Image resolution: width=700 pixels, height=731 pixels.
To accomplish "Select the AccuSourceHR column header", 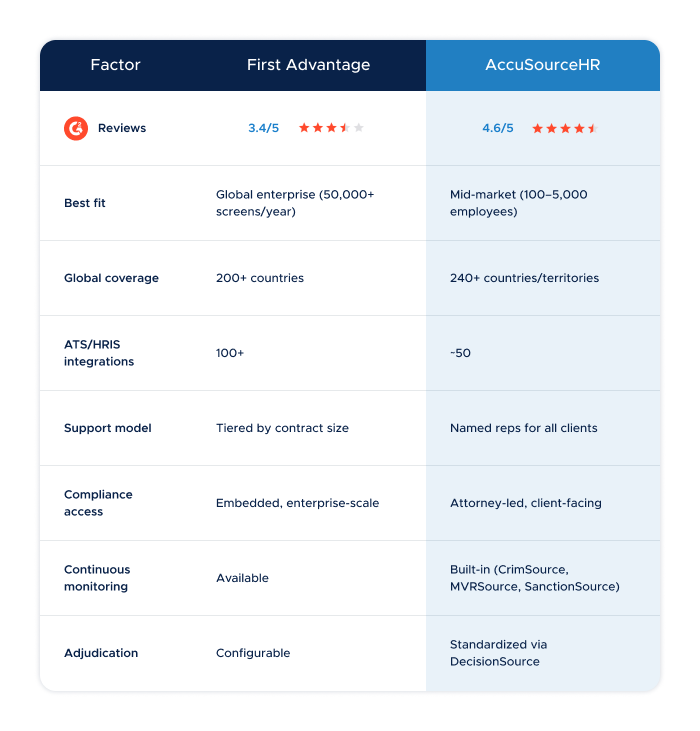I will pyautogui.click(x=542, y=65).
